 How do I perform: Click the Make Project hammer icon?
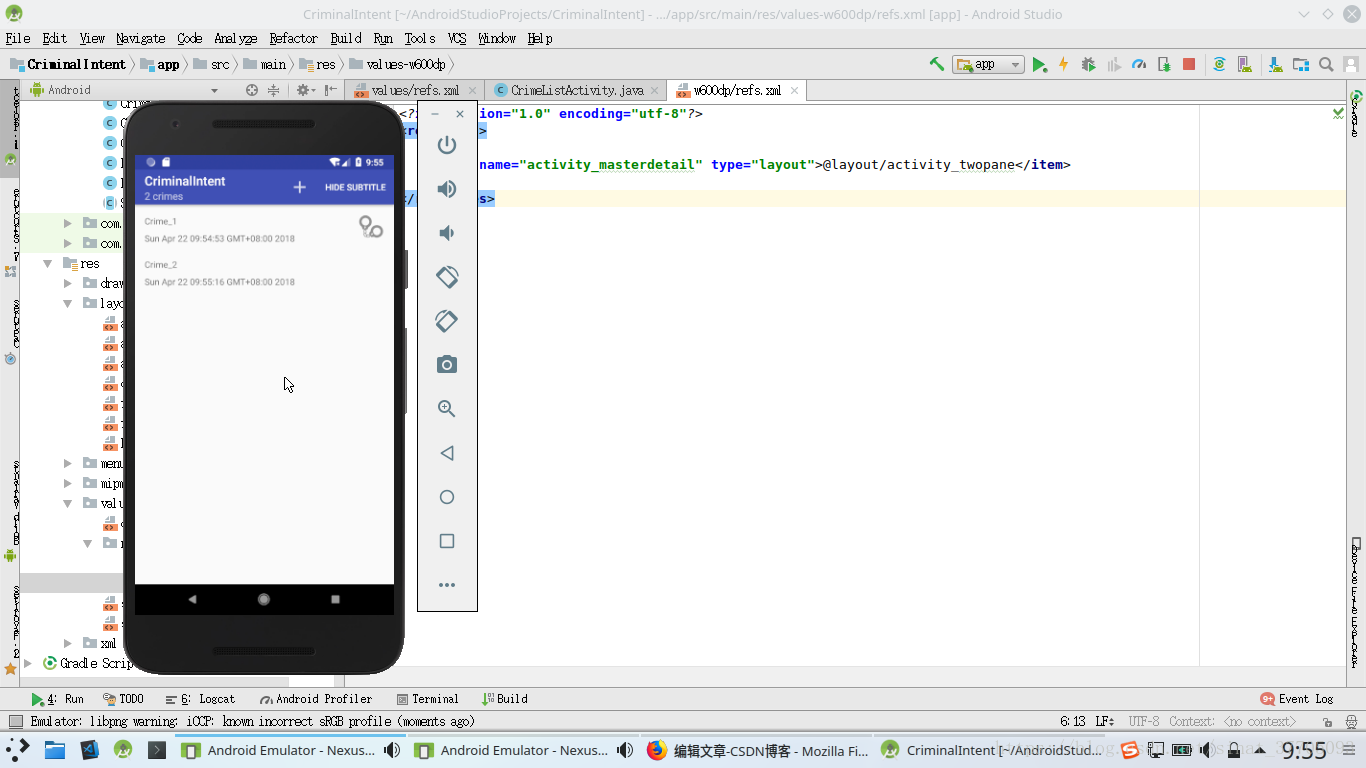tap(937, 64)
